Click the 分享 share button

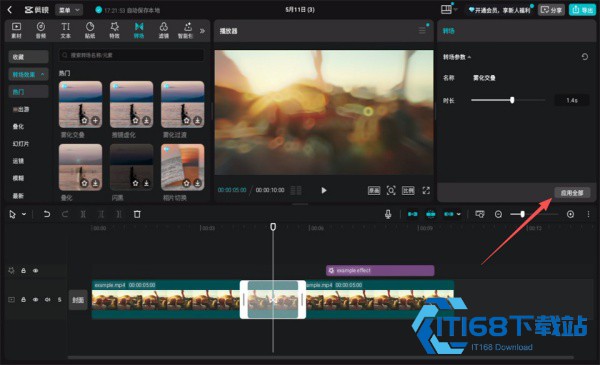click(551, 10)
